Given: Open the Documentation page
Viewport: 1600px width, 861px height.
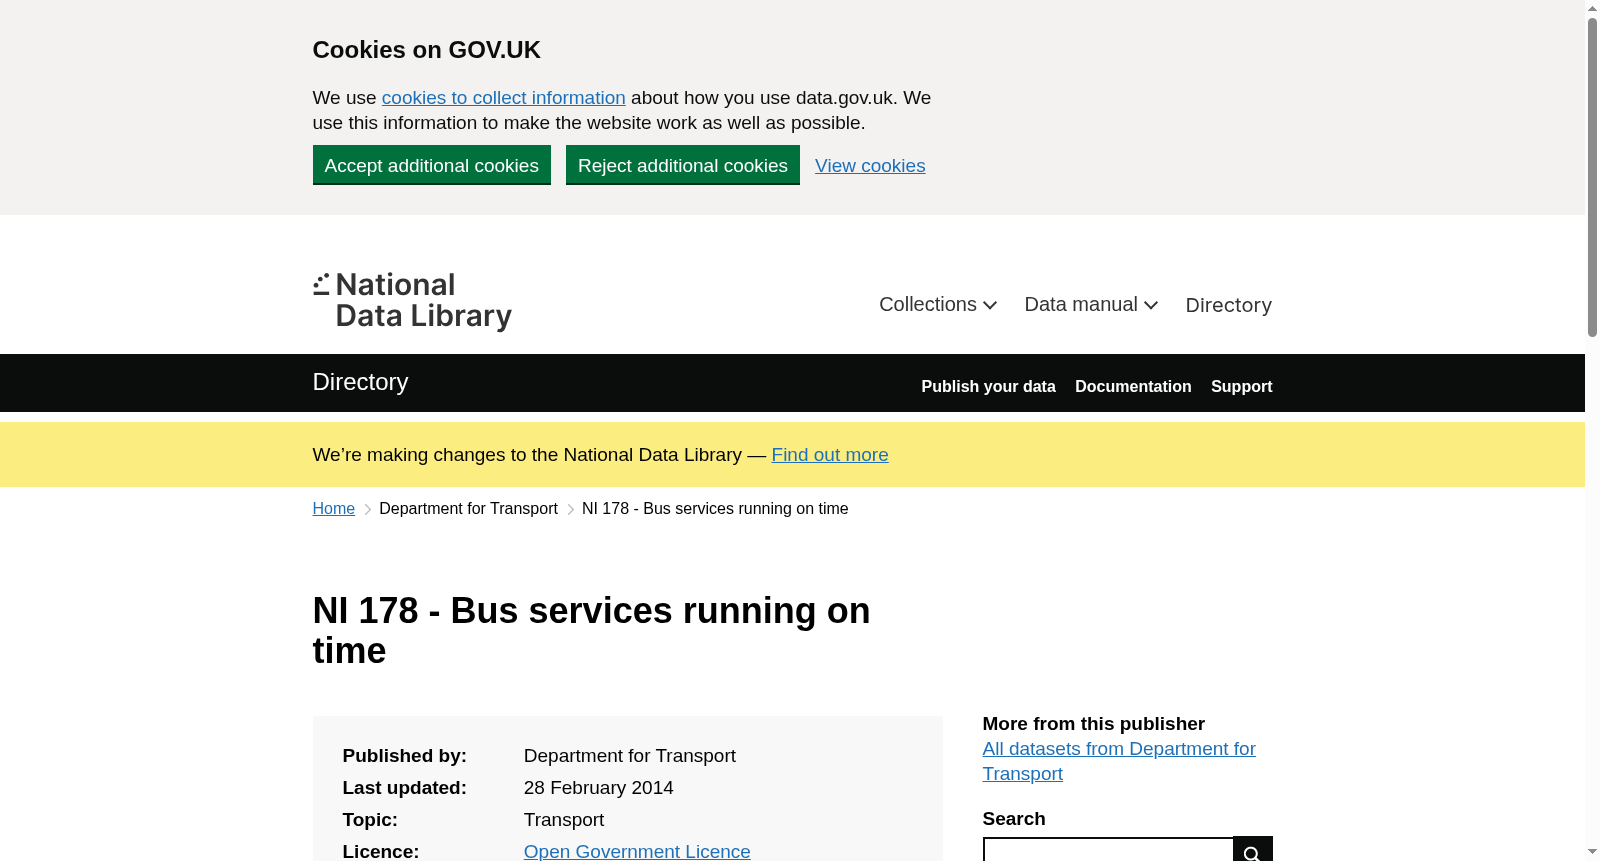Looking at the screenshot, I should [x=1133, y=386].
